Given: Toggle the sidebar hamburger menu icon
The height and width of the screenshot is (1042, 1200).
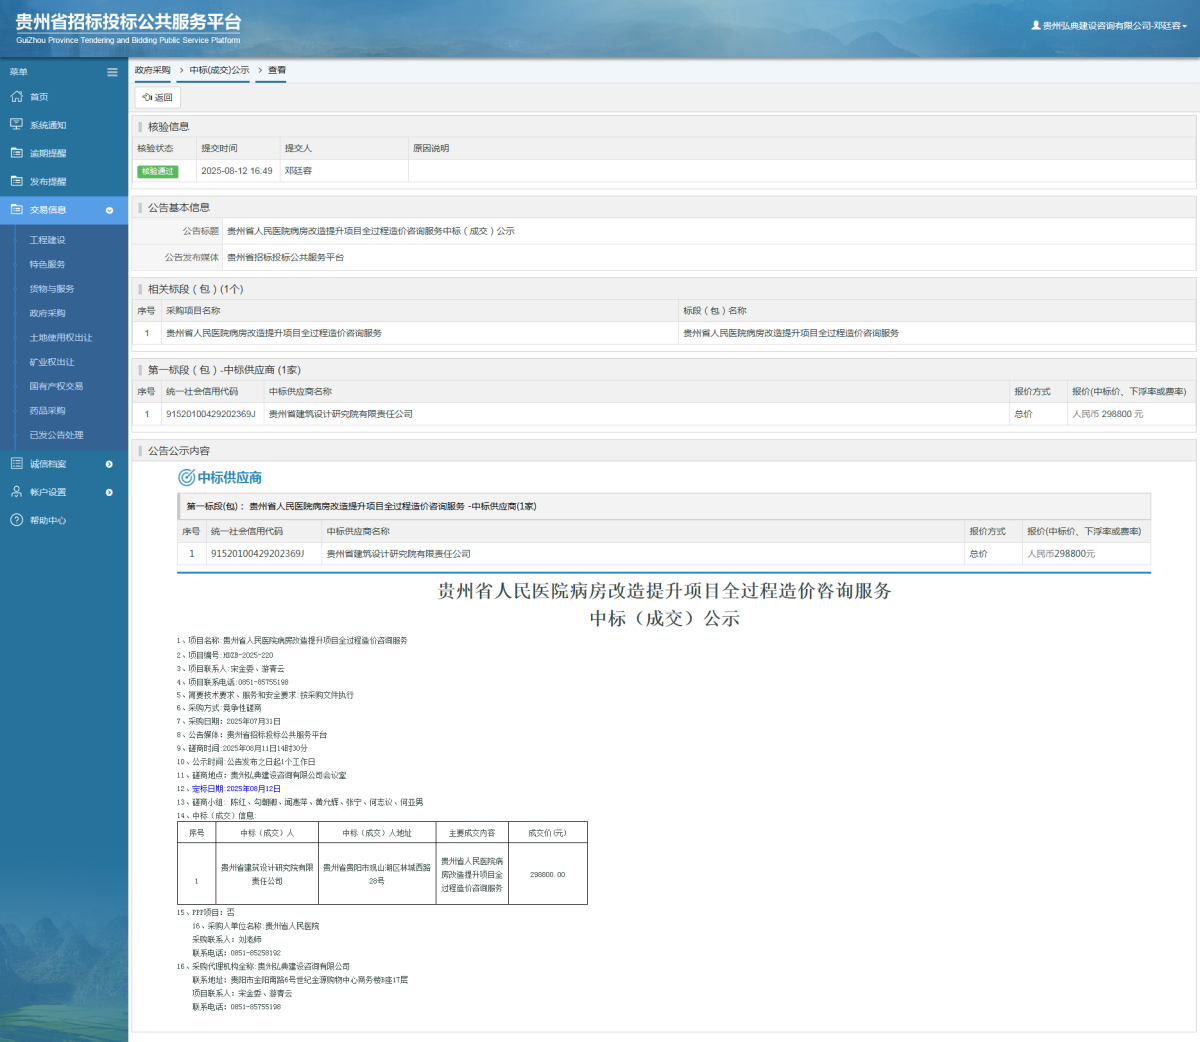Looking at the screenshot, I should [x=112, y=72].
